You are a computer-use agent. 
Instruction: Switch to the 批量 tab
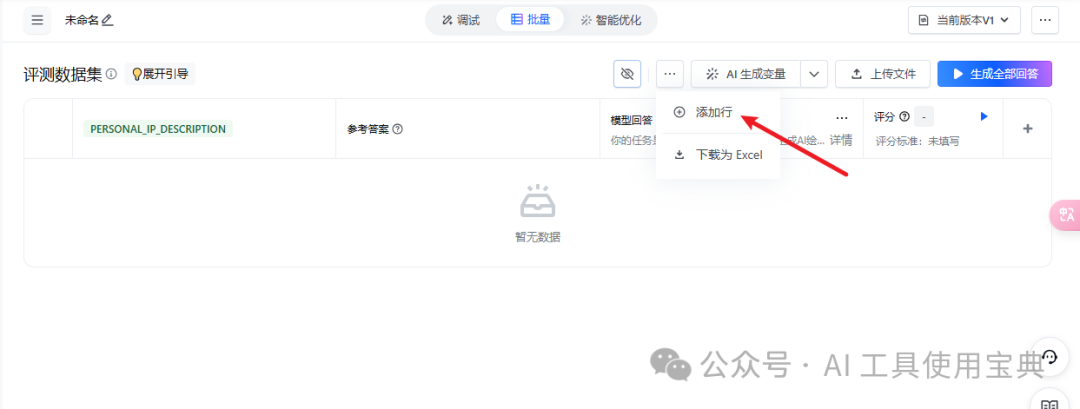(x=530, y=19)
